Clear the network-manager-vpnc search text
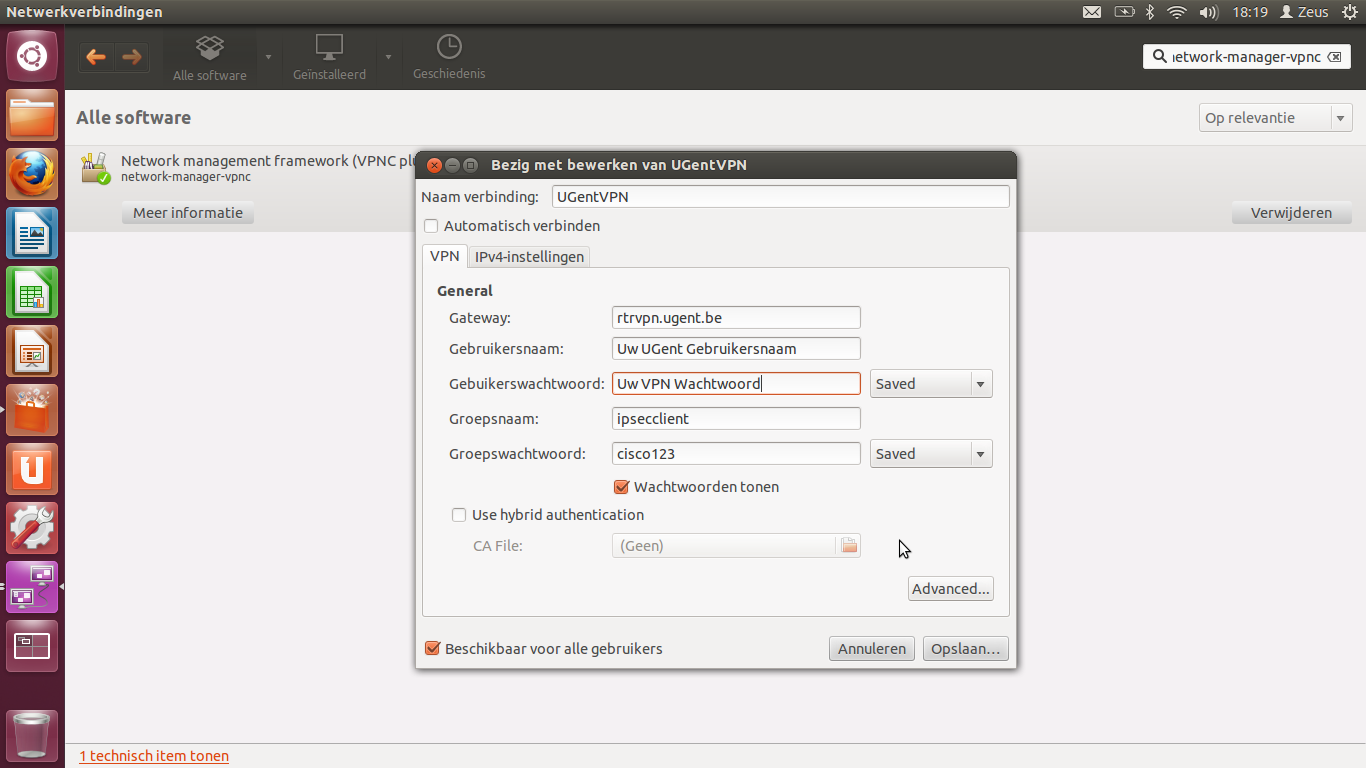The width and height of the screenshot is (1366, 768). click(x=1333, y=57)
